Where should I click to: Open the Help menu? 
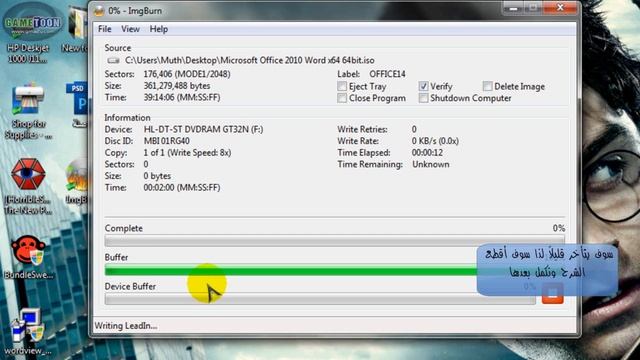coord(158,29)
